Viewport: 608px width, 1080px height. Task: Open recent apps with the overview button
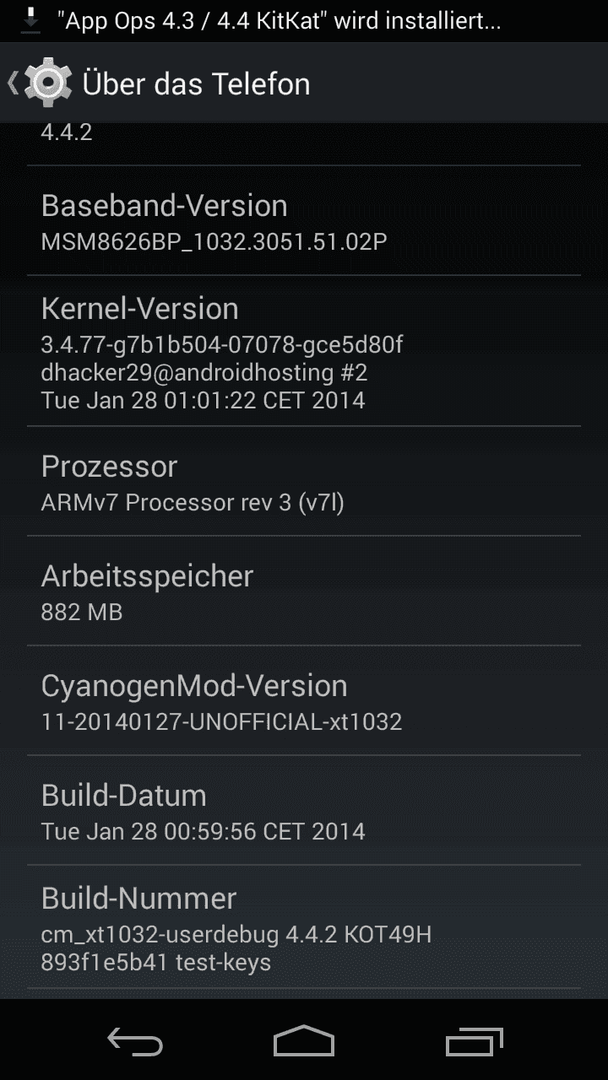(x=474, y=1041)
